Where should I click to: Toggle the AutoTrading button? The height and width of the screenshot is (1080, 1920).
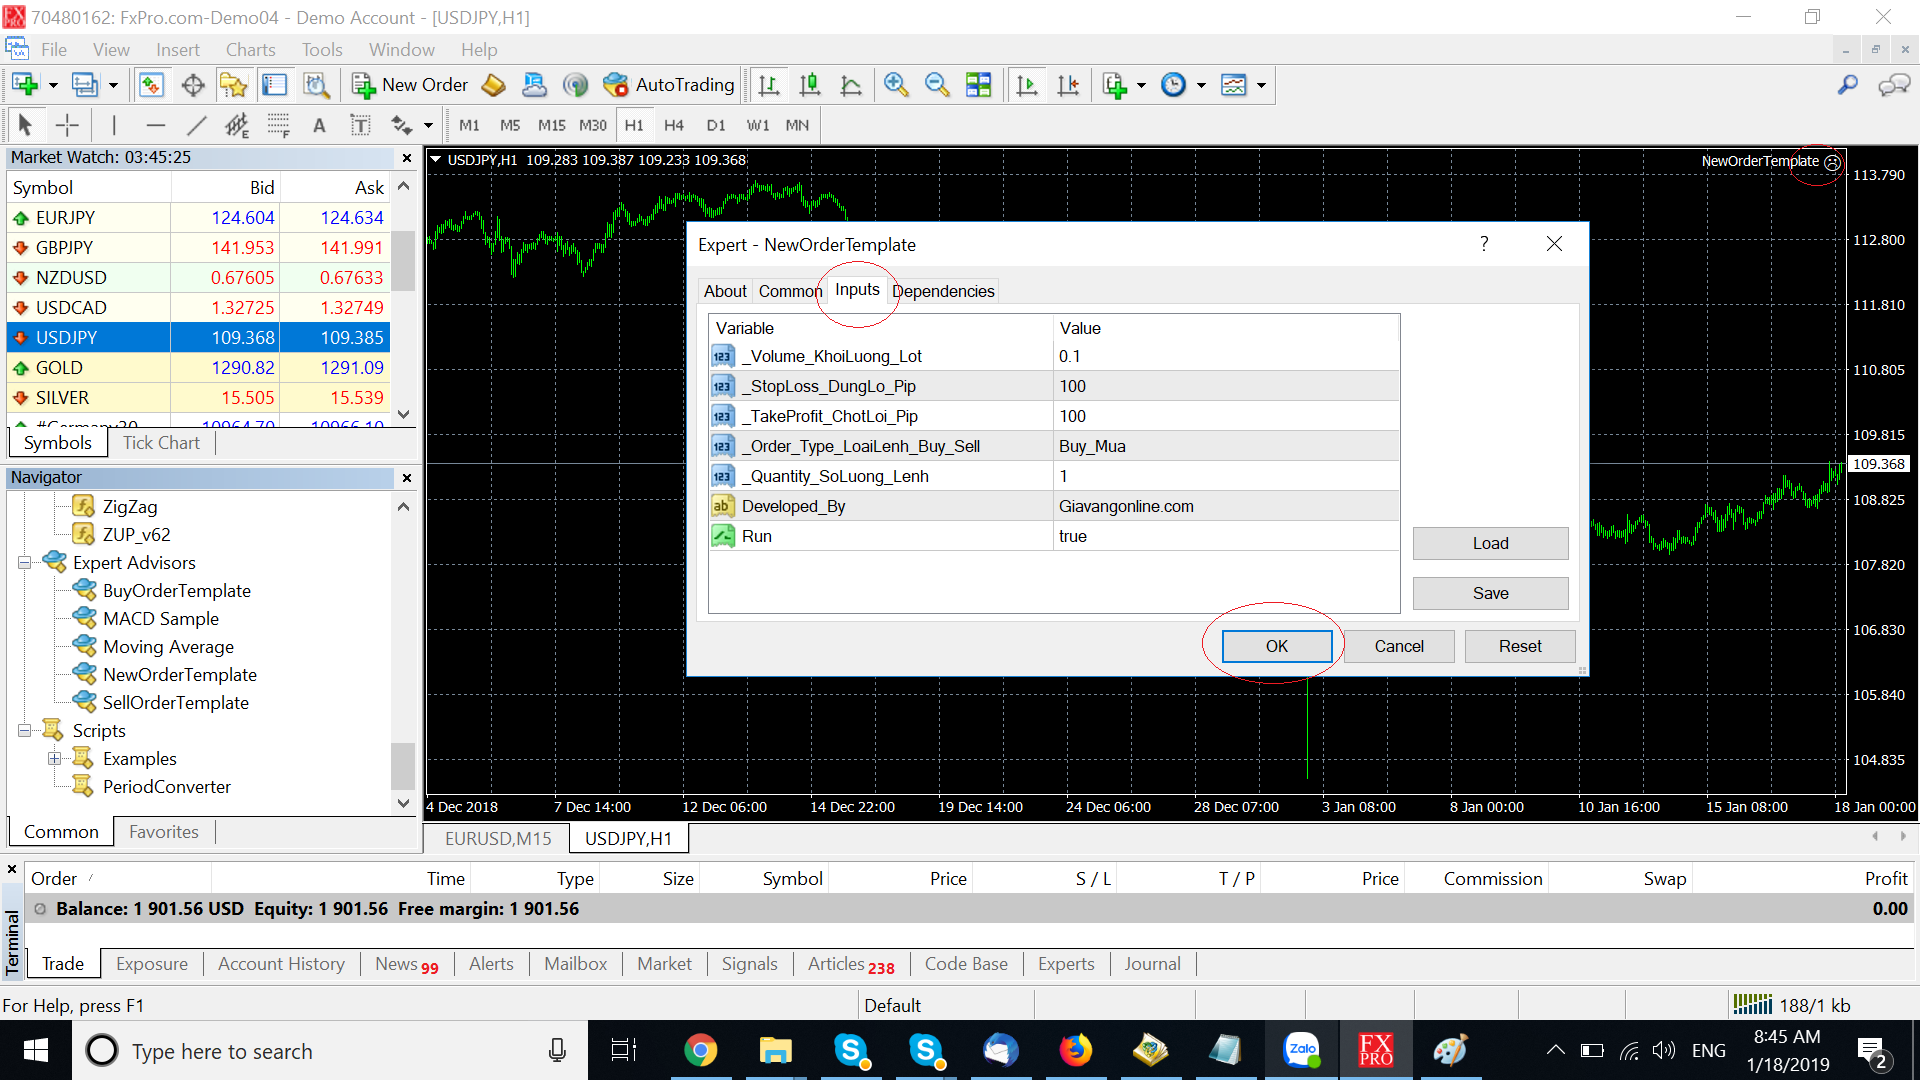pos(669,85)
